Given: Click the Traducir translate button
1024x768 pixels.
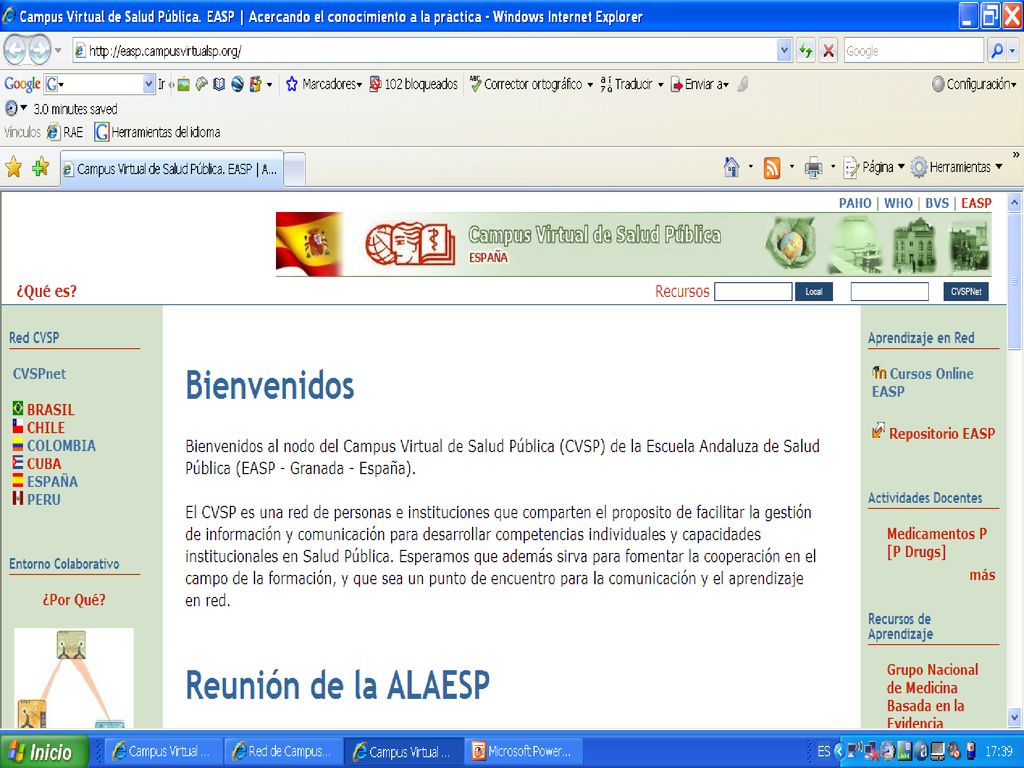Looking at the screenshot, I should [x=632, y=84].
